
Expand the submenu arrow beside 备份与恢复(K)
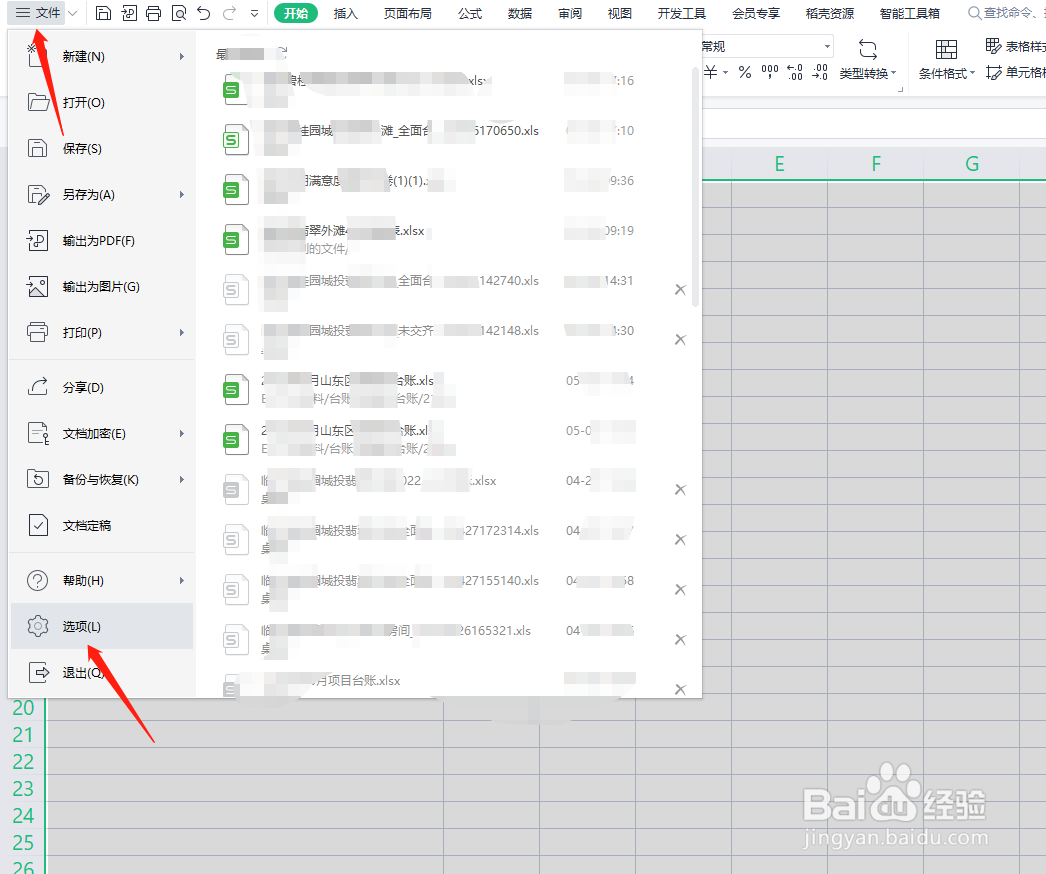coord(181,480)
